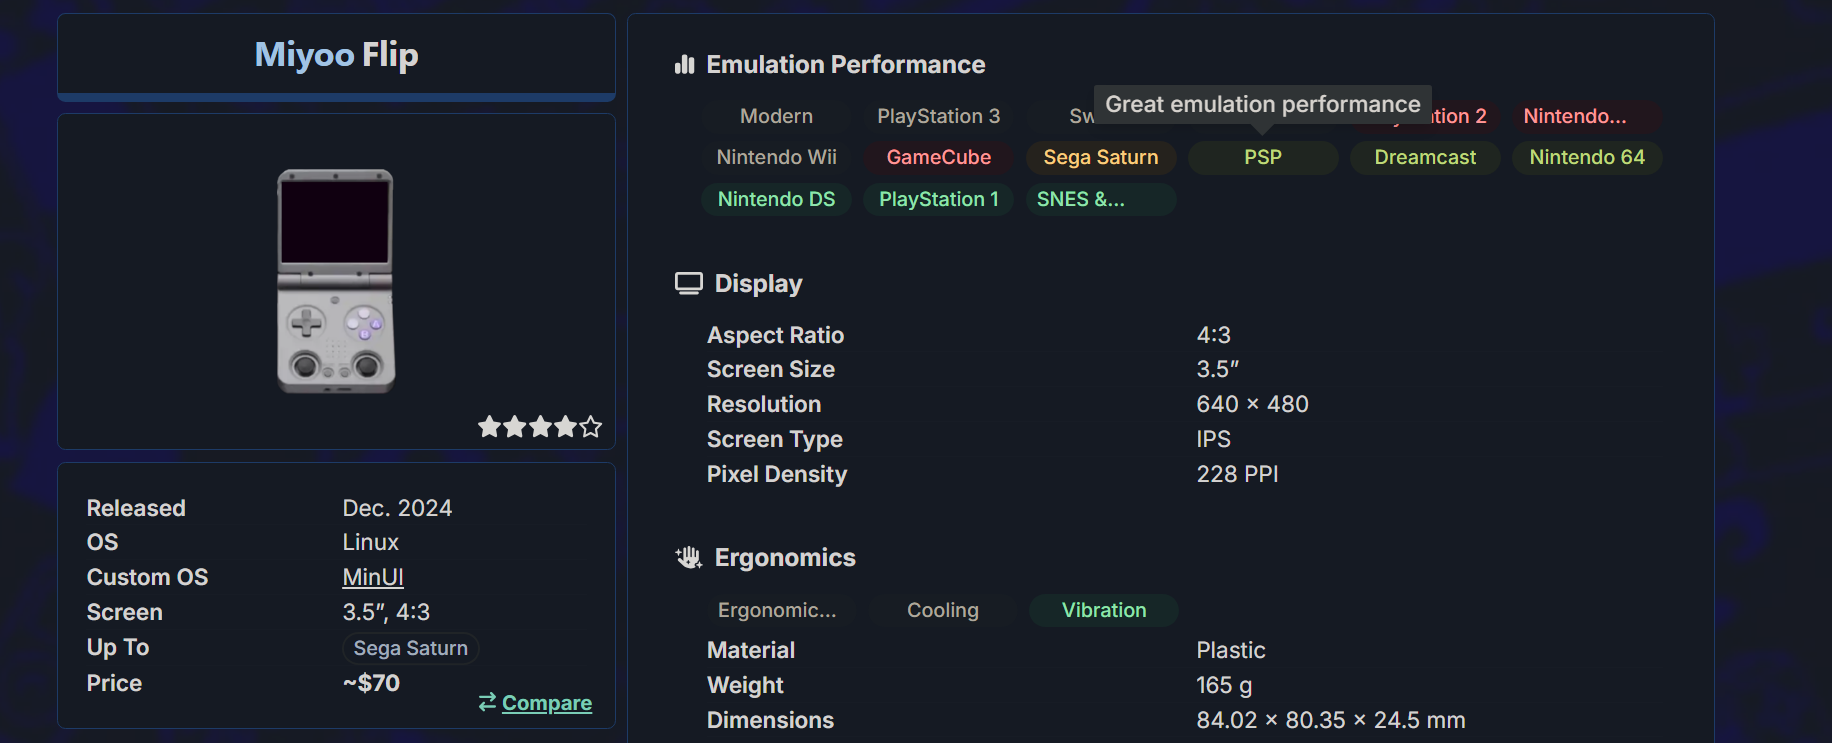Click the Sega Saturn emulation performance tag

pyautogui.click(x=1100, y=157)
